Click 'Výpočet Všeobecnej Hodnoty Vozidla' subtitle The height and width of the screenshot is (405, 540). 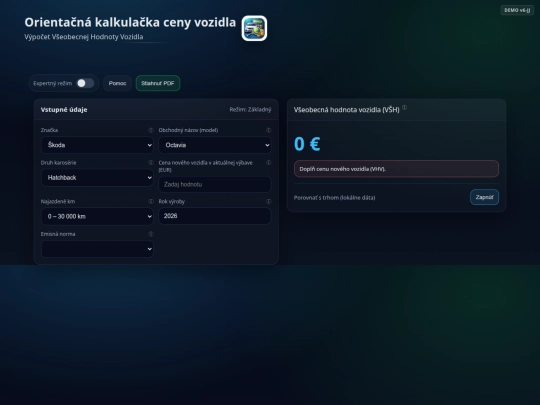coord(84,37)
